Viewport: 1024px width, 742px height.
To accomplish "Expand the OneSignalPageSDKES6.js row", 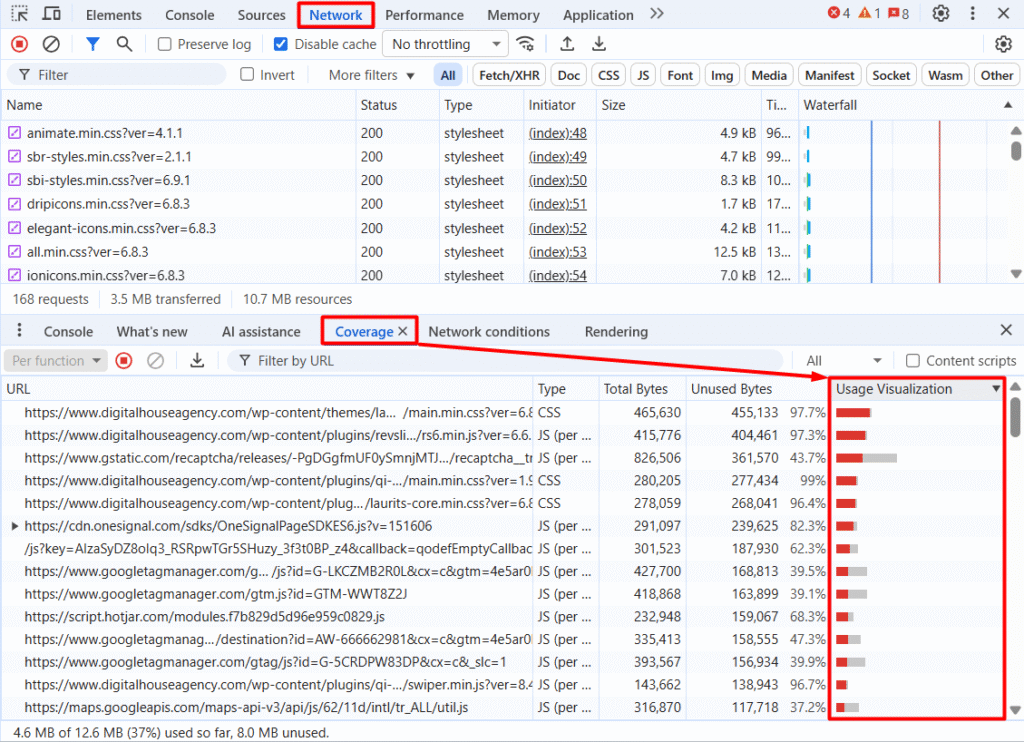I will coord(14,526).
